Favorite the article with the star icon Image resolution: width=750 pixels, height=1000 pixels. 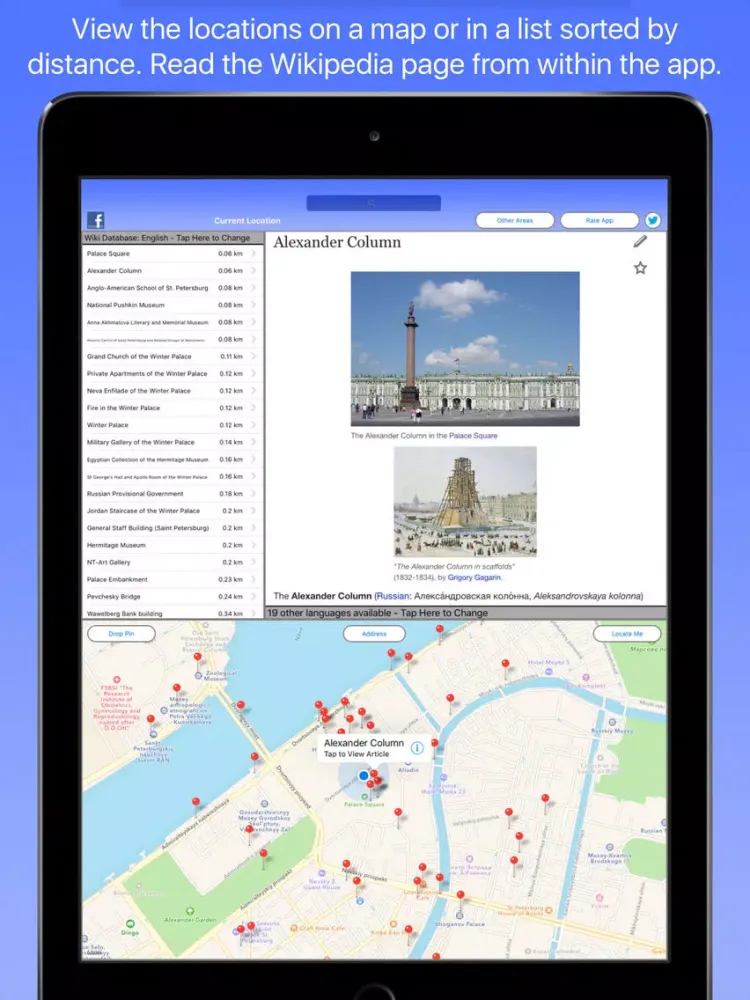click(640, 268)
